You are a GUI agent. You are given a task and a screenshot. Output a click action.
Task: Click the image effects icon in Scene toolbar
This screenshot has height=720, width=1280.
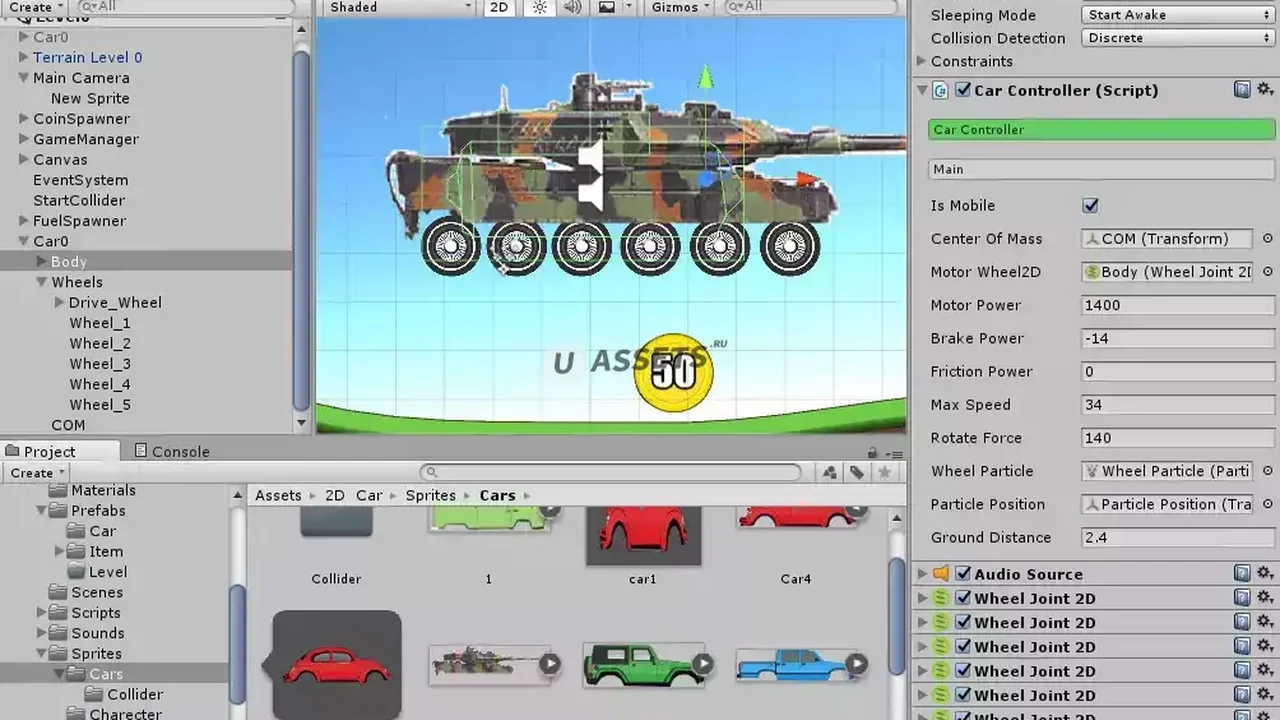tap(607, 7)
